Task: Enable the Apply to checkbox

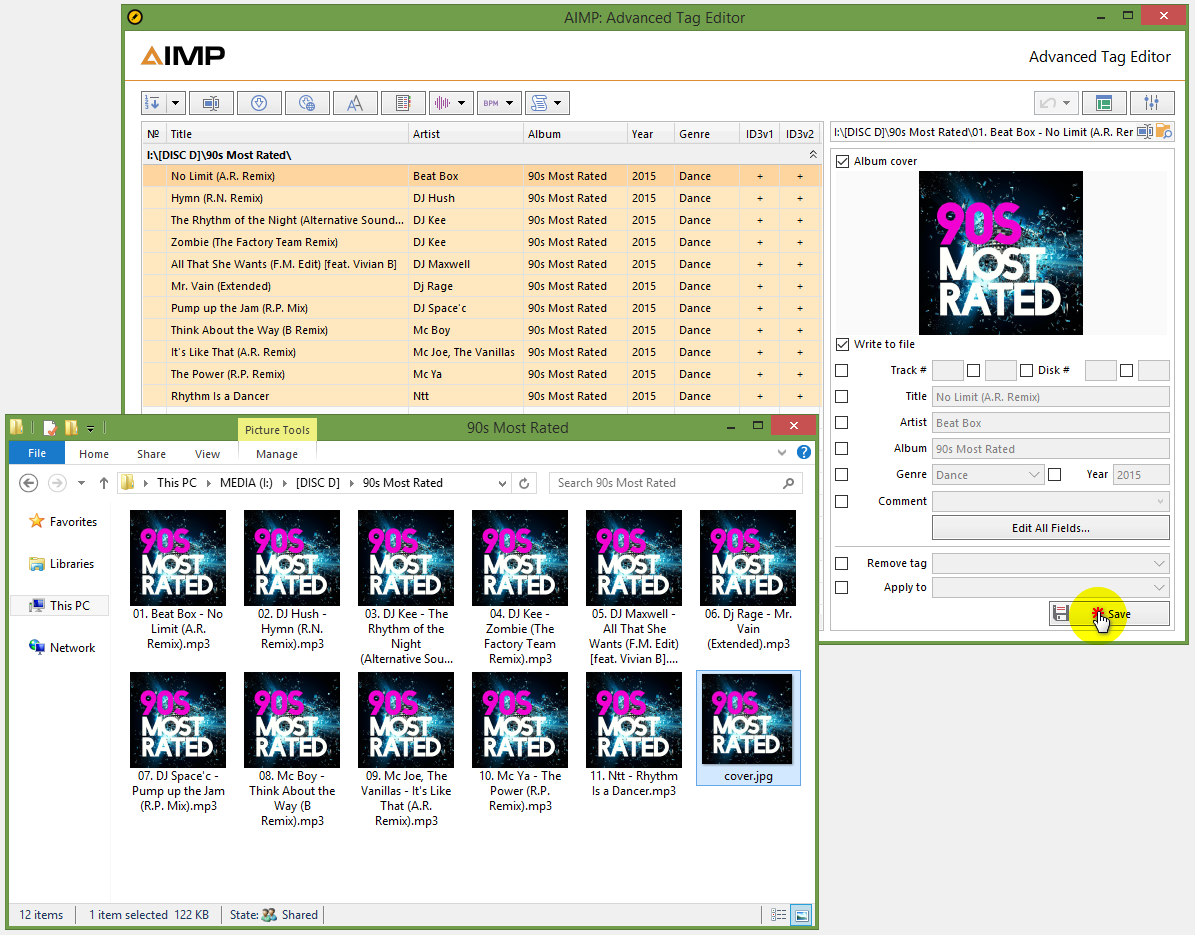Action: click(841, 588)
